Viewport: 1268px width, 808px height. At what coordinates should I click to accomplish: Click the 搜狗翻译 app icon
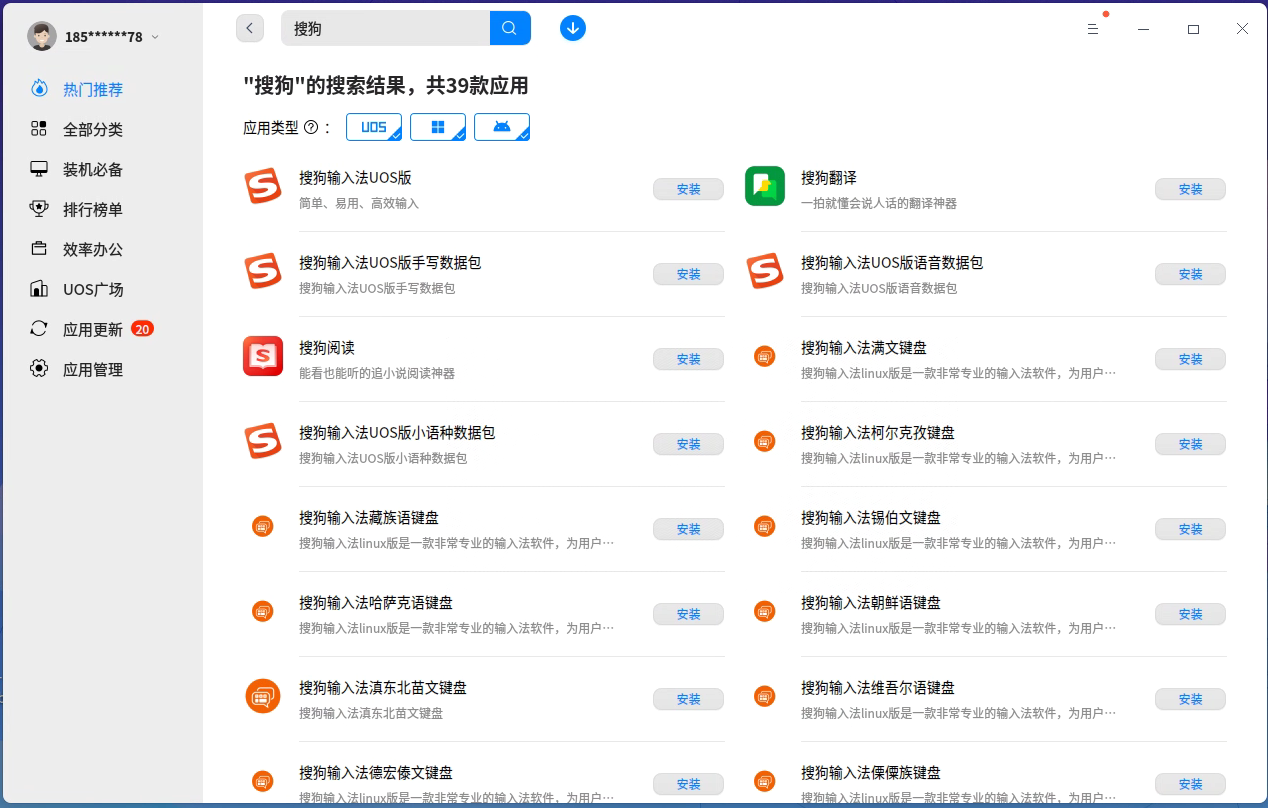(x=765, y=186)
